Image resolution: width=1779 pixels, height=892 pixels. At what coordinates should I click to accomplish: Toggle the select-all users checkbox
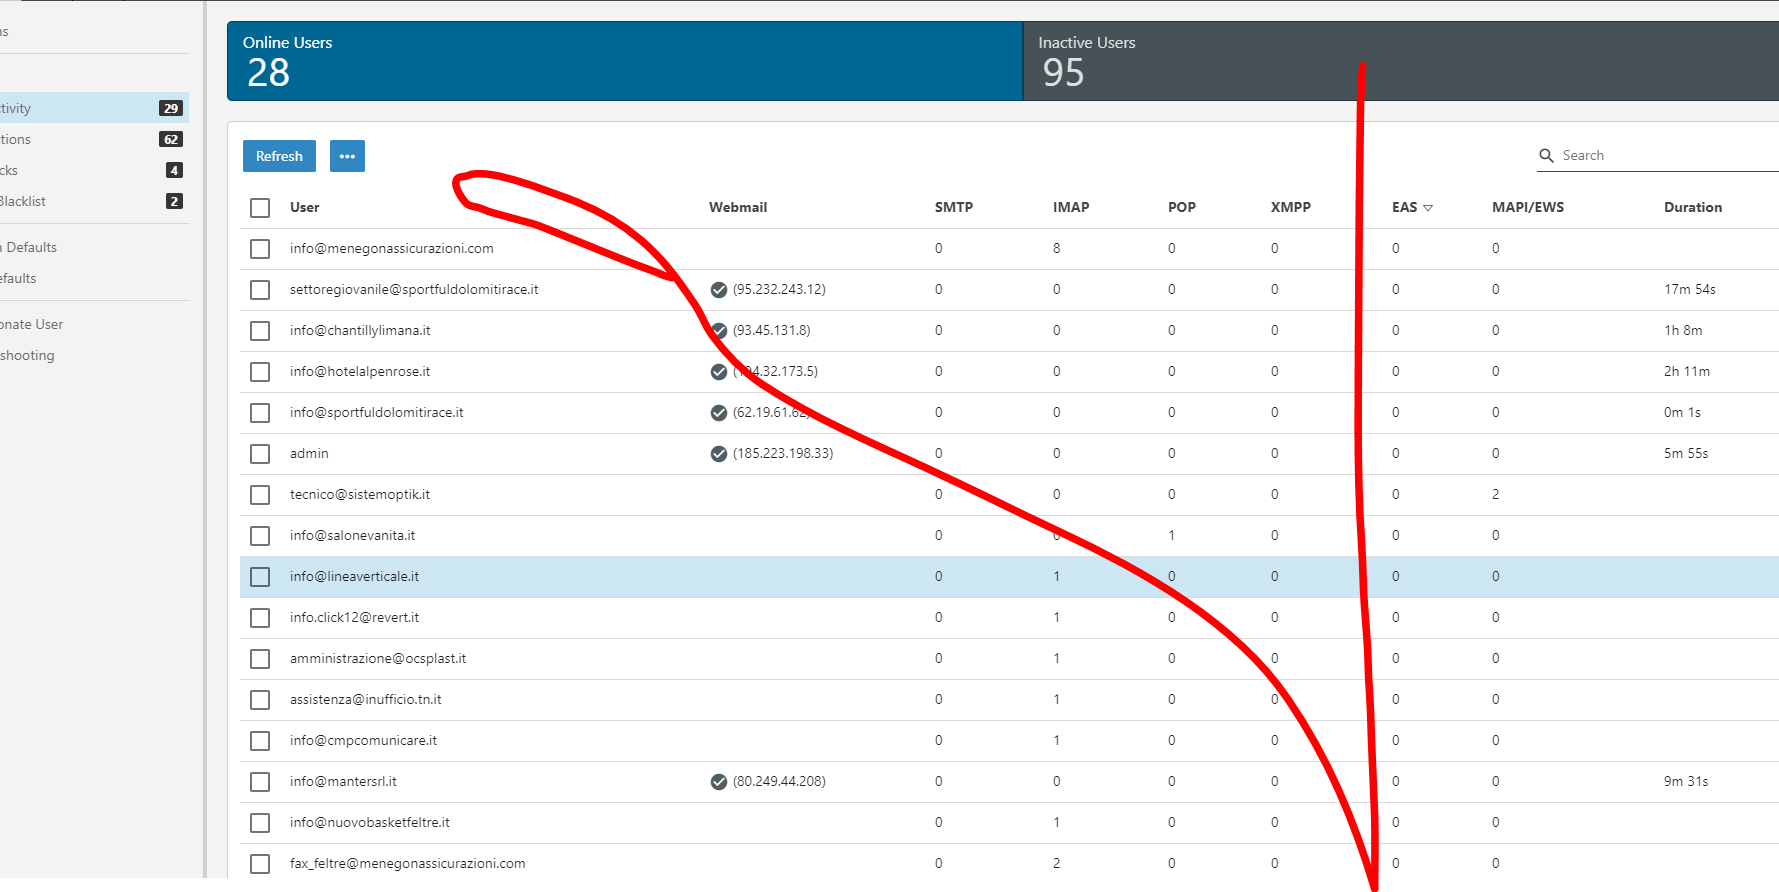pos(260,208)
